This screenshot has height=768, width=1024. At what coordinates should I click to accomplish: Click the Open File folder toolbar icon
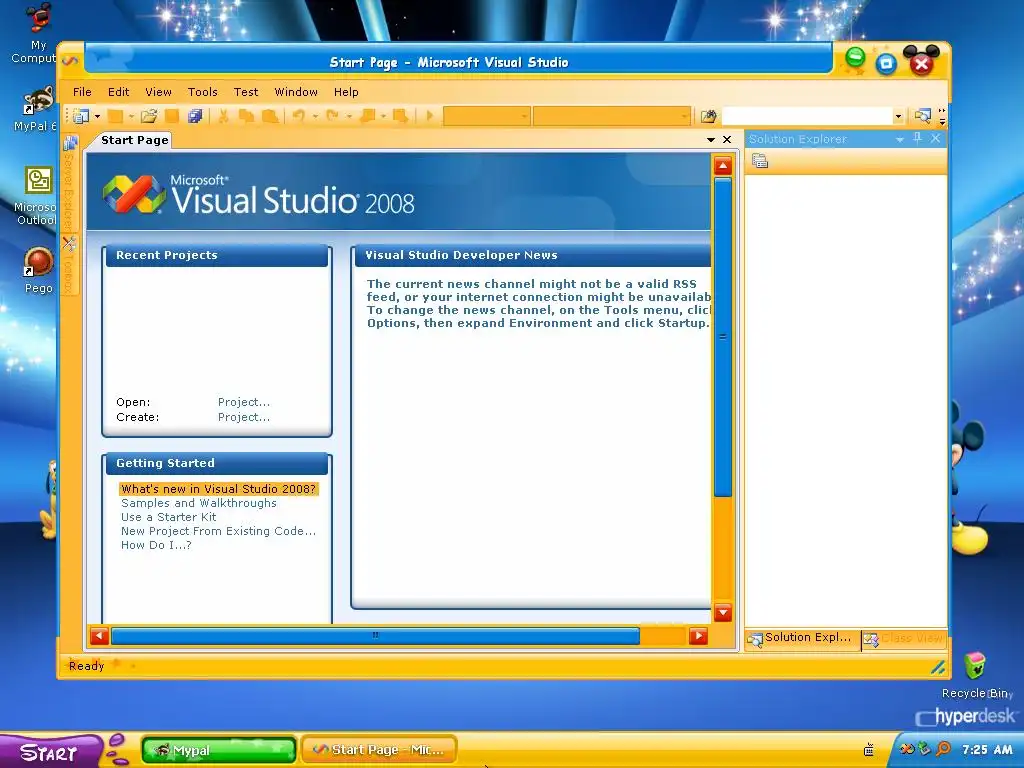click(x=149, y=116)
